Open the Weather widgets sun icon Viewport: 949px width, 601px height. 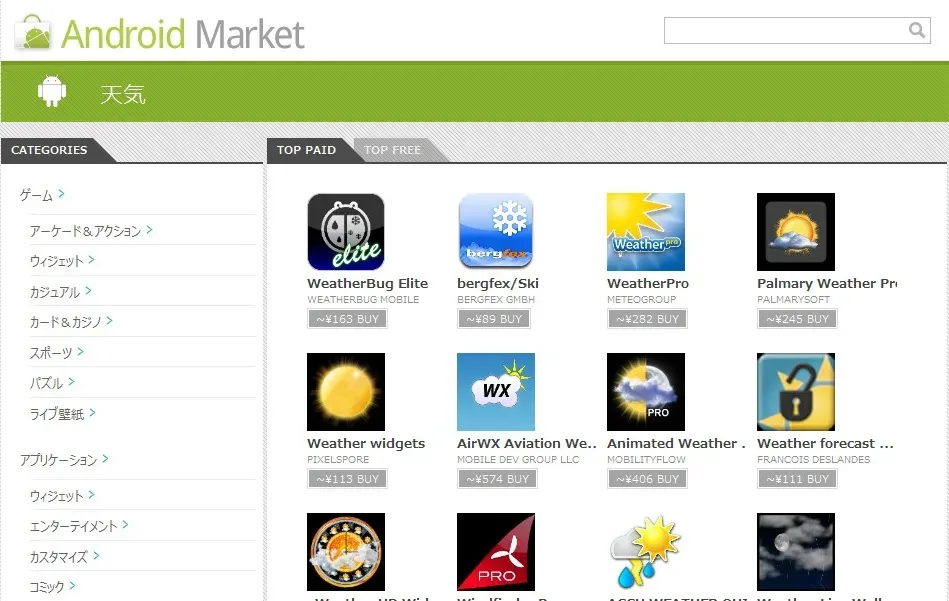point(346,392)
